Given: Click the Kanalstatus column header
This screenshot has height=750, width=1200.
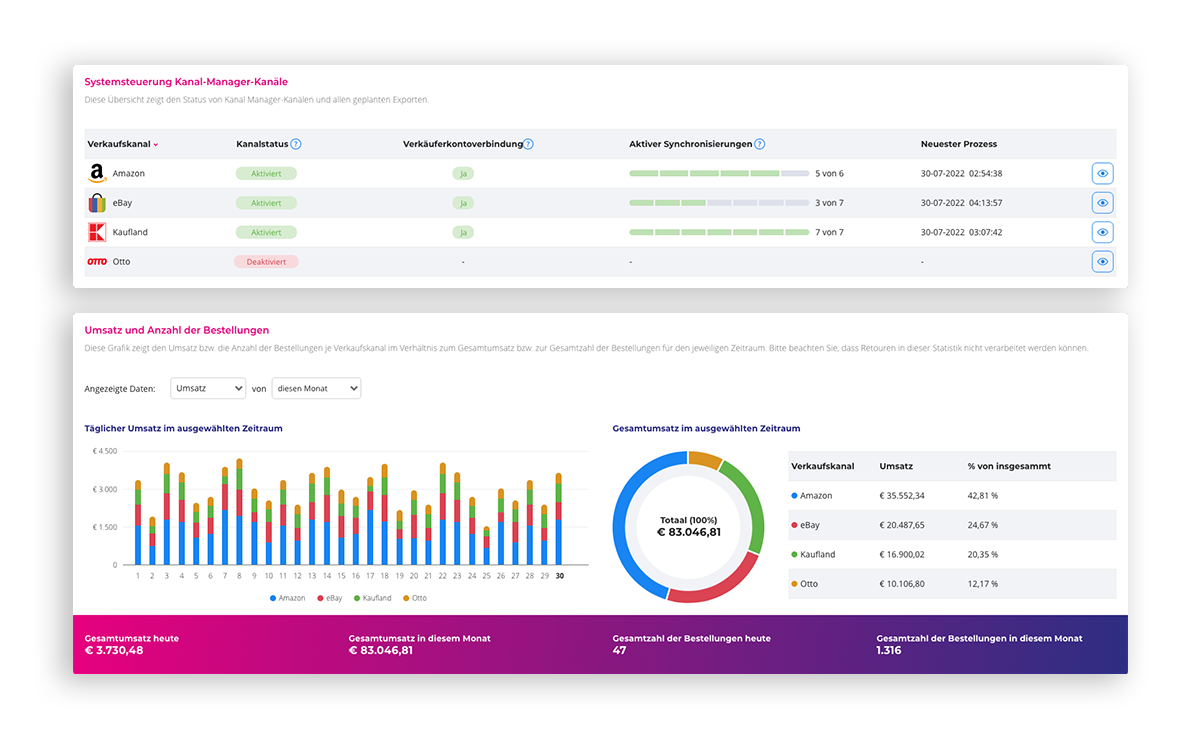Looking at the screenshot, I should coord(262,144).
